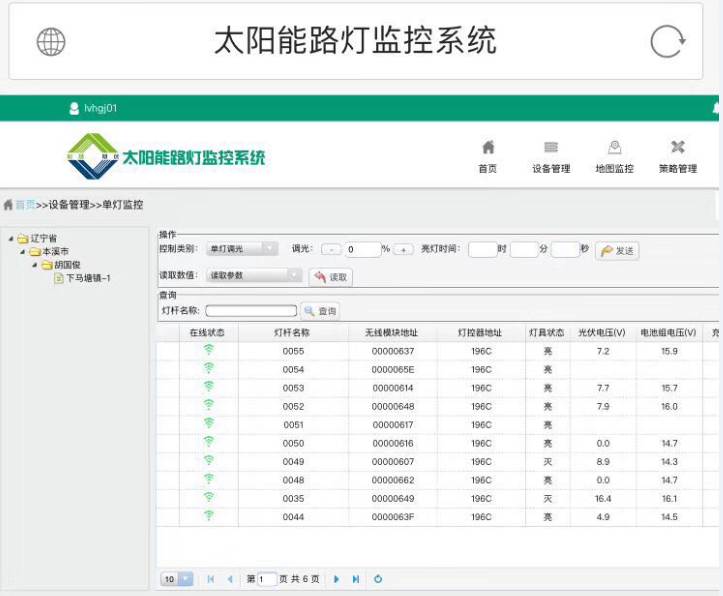Click the 亮灯时间 hours input field

coord(482,249)
